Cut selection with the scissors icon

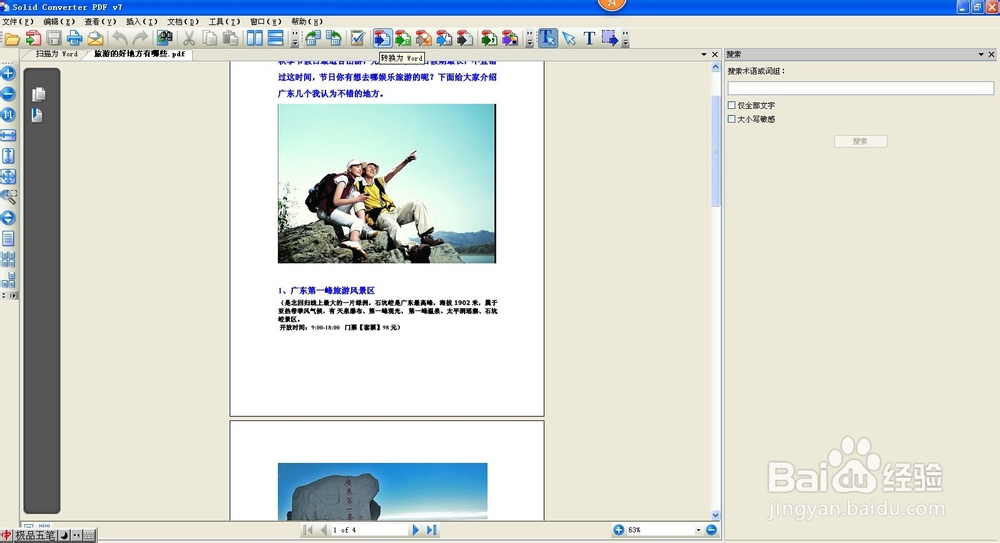pos(189,39)
